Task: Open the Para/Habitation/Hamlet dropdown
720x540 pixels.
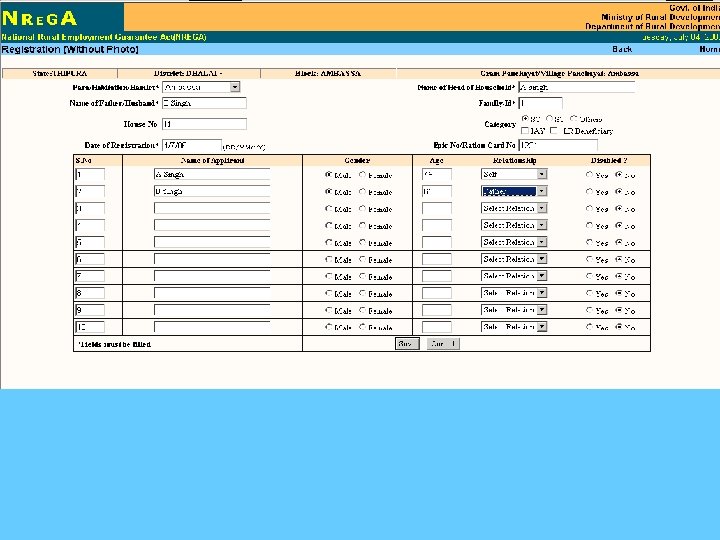Action: coord(201,87)
